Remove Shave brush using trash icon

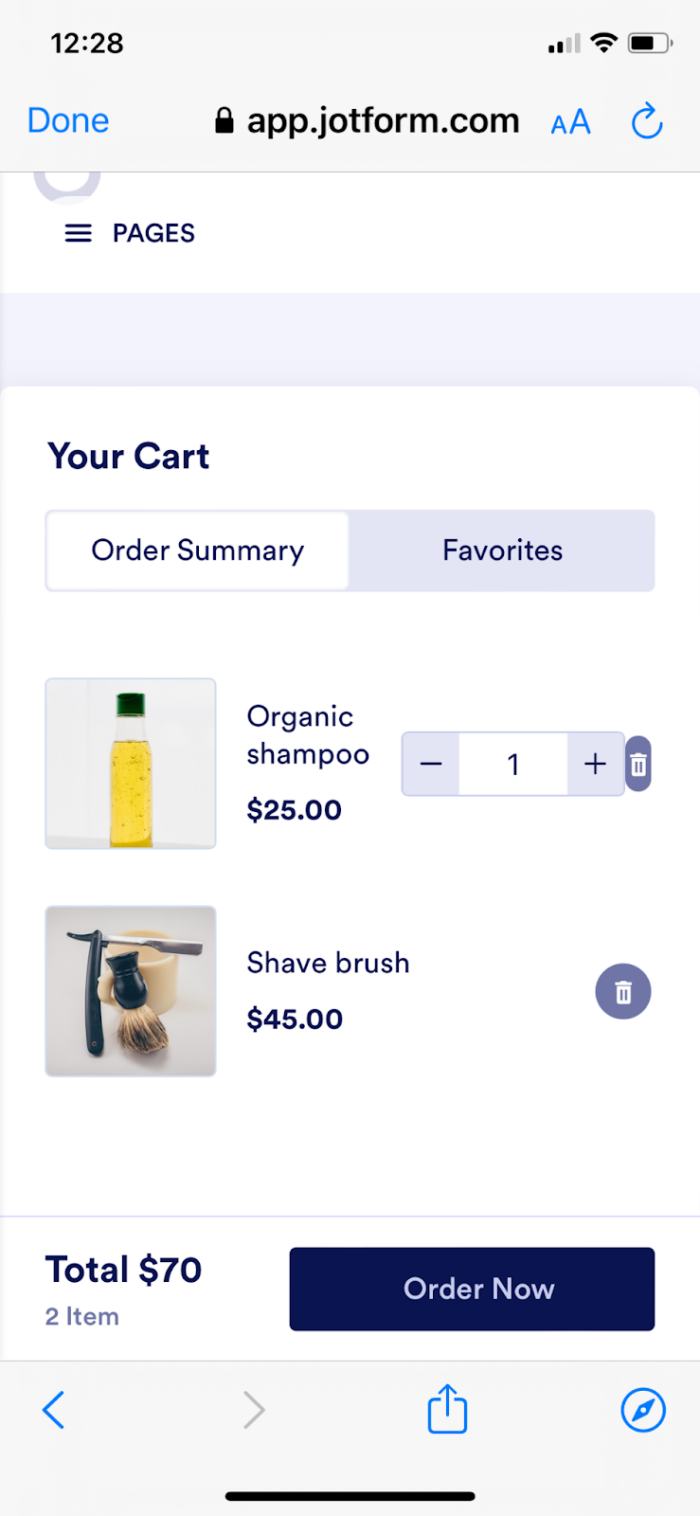coord(623,992)
